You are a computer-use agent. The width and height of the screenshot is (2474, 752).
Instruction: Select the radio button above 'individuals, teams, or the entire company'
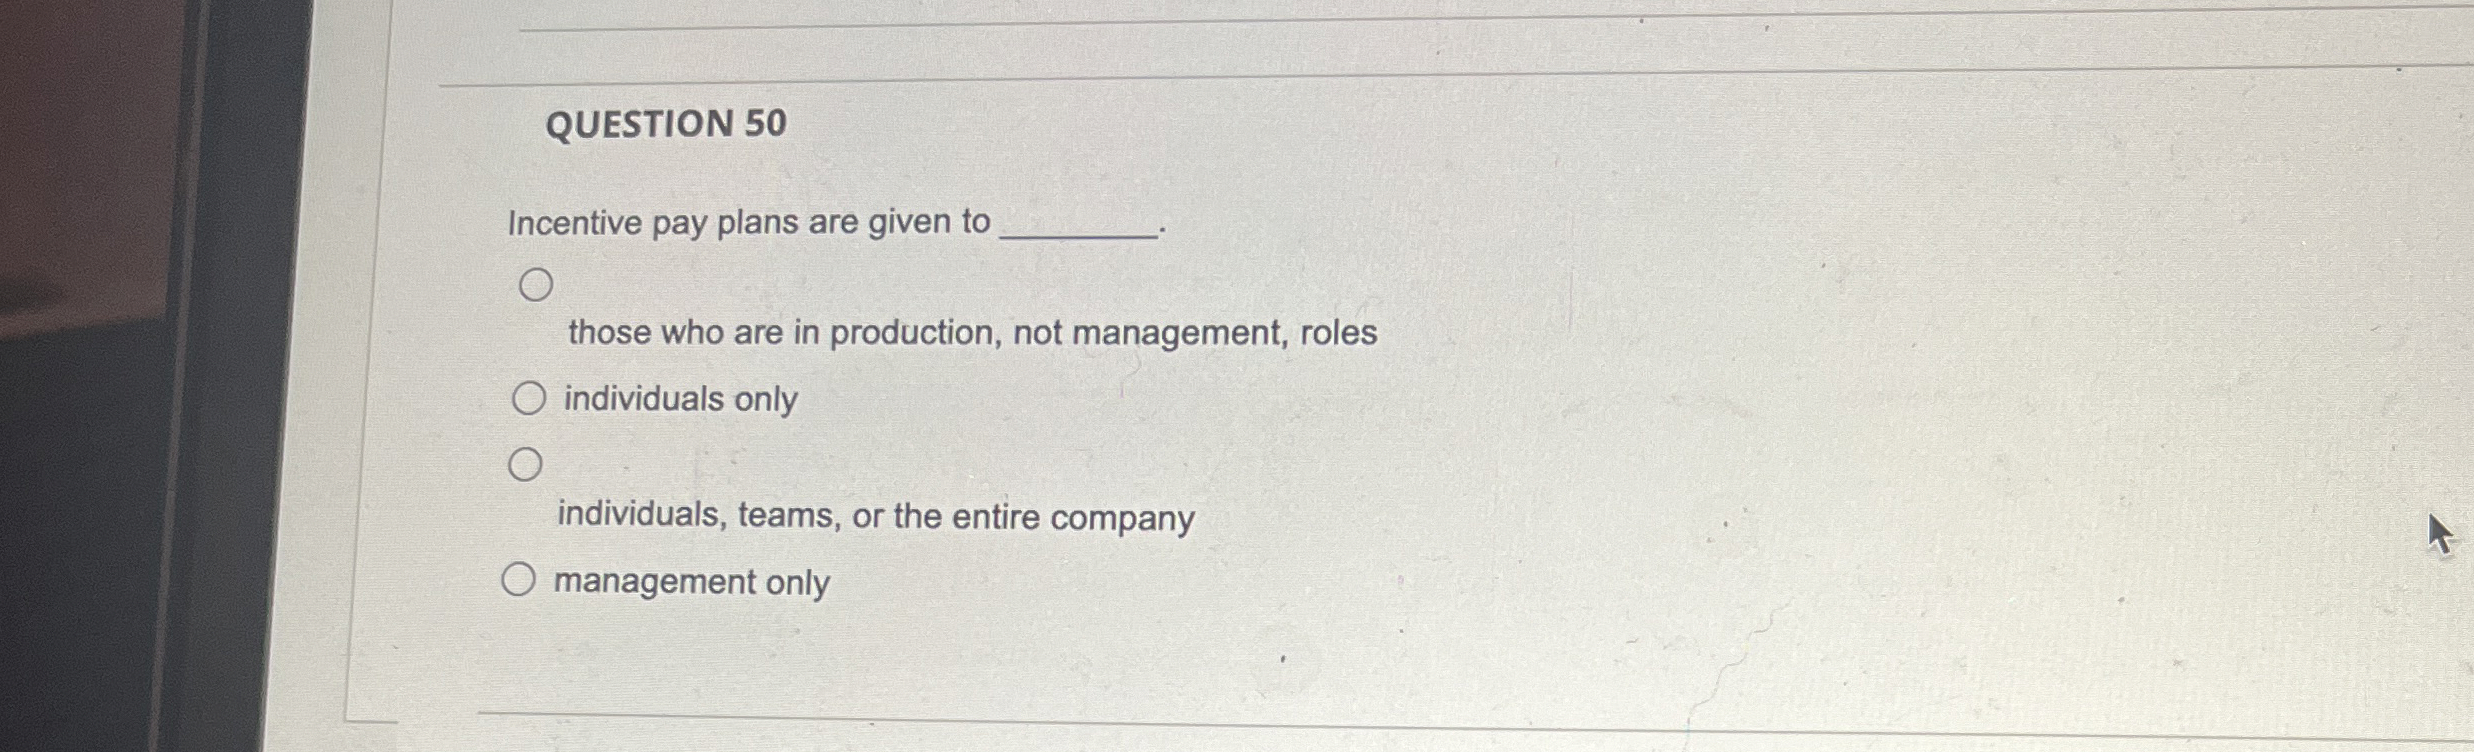[x=525, y=463]
